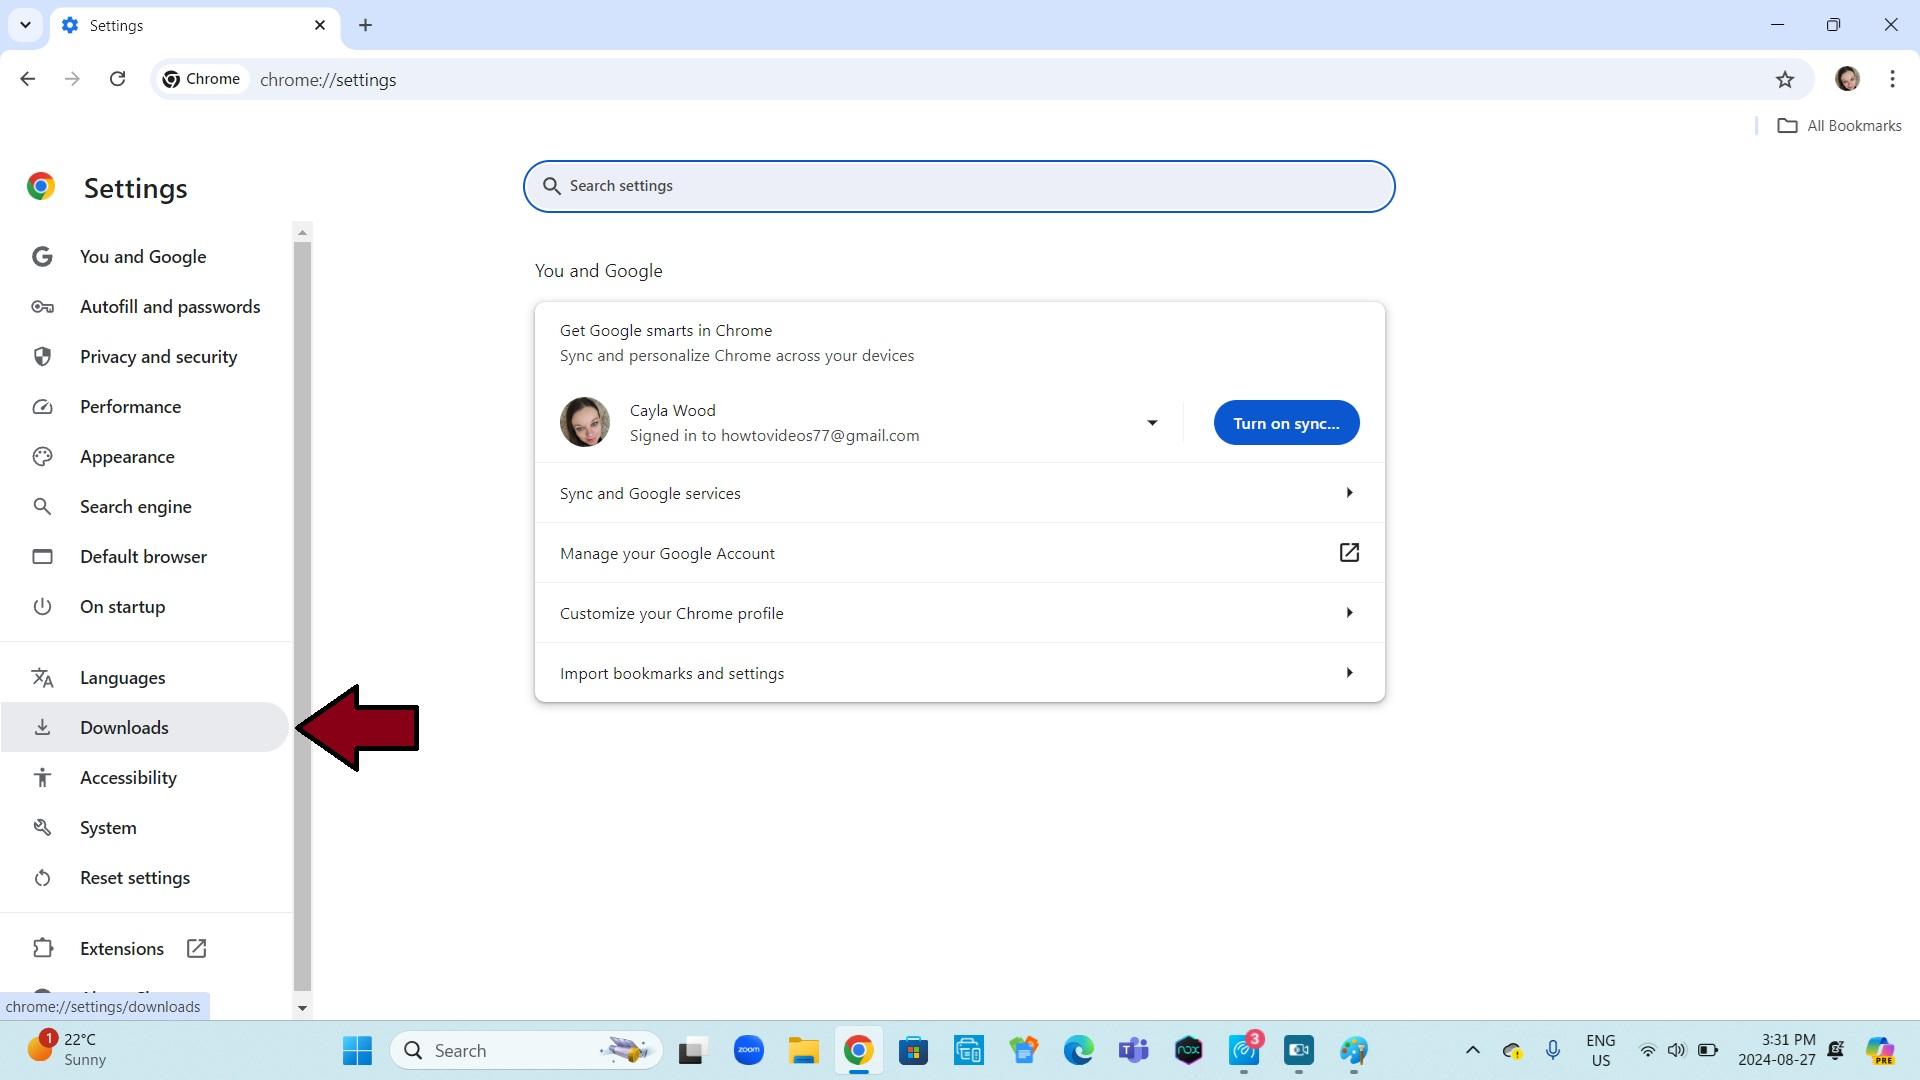
Task: Open Autofill and passwords section
Action: [145, 307]
